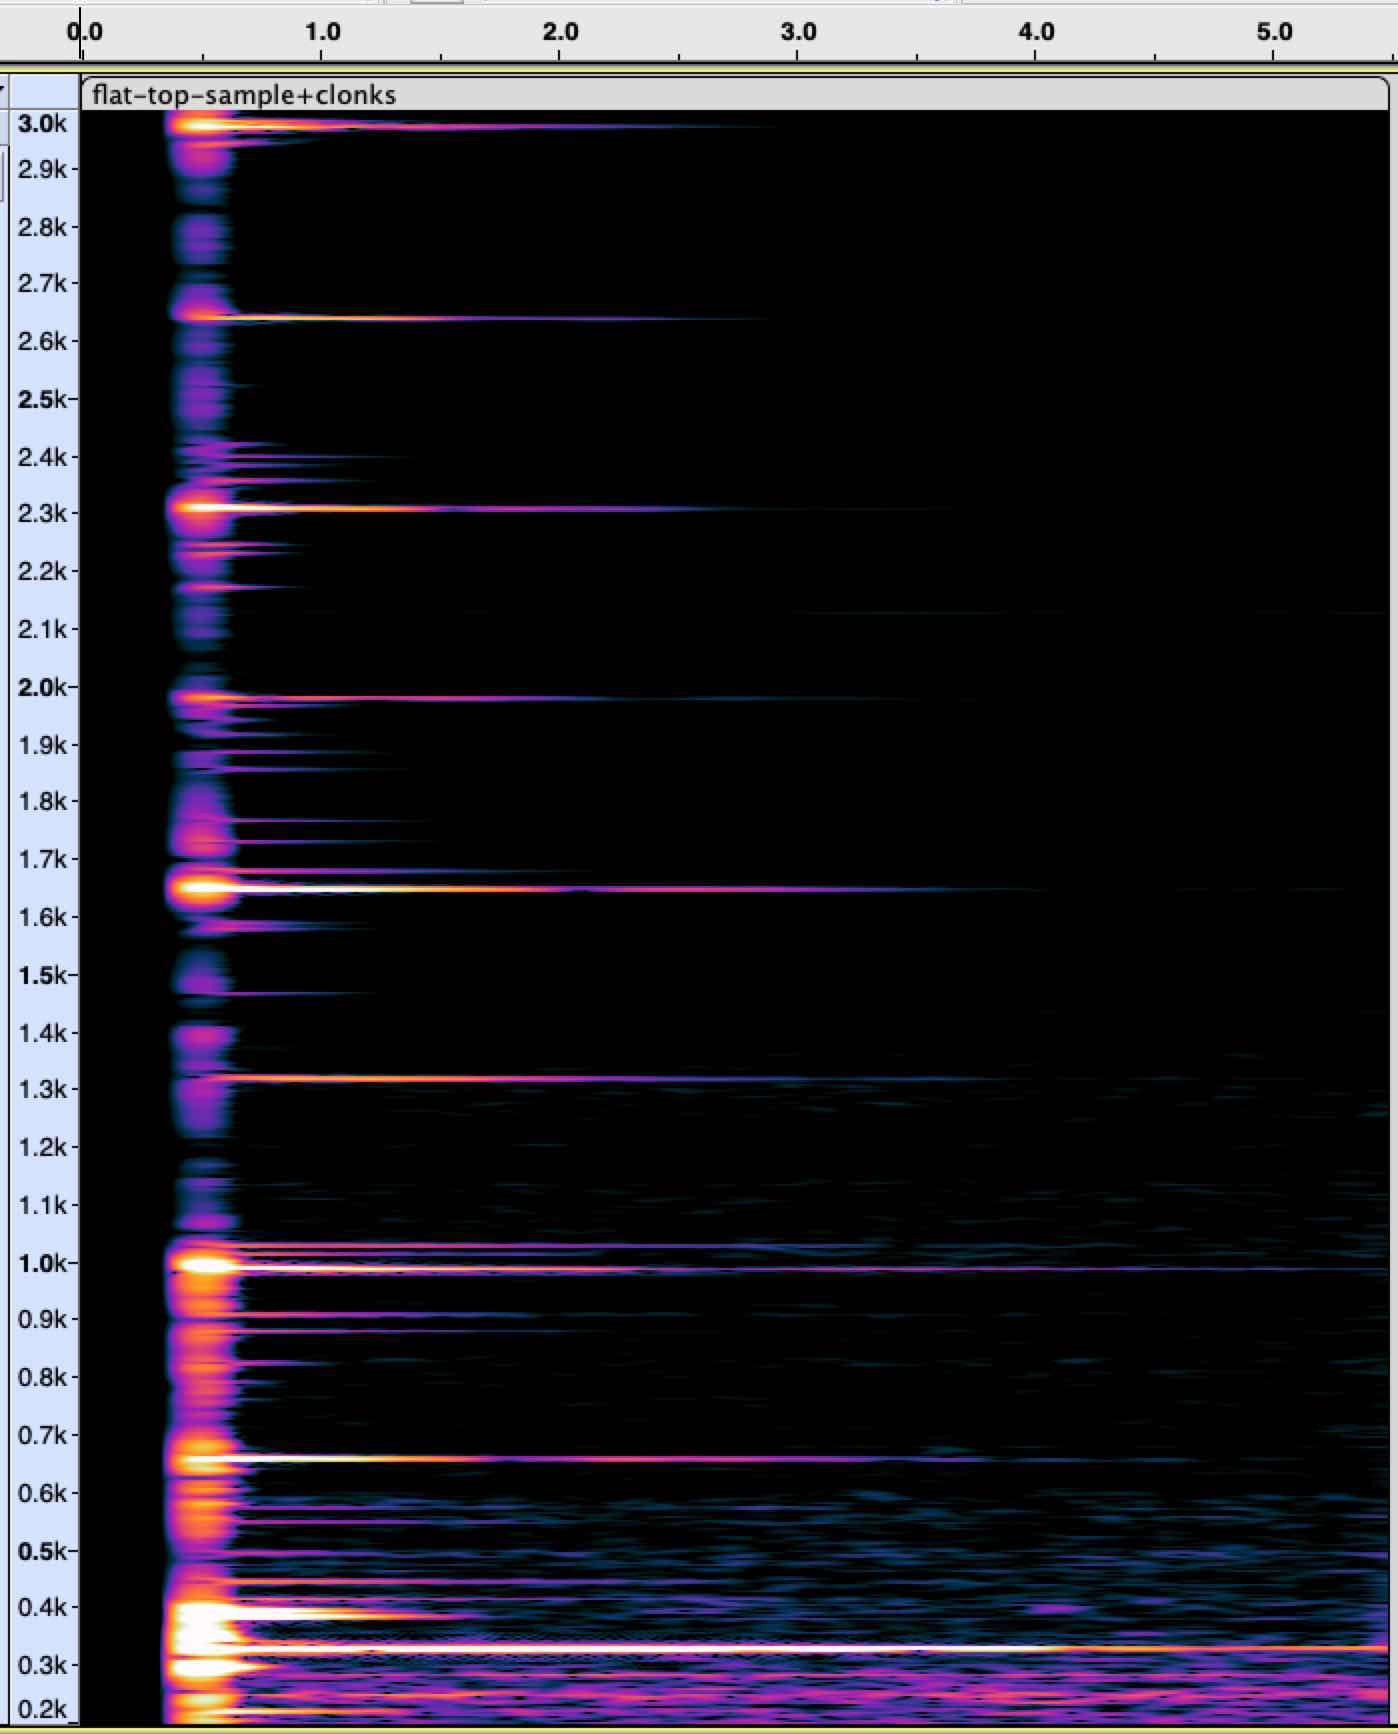Click the 1.4k label on the frequency scale
Screen dimensions: 1398x1734
tap(42, 1033)
